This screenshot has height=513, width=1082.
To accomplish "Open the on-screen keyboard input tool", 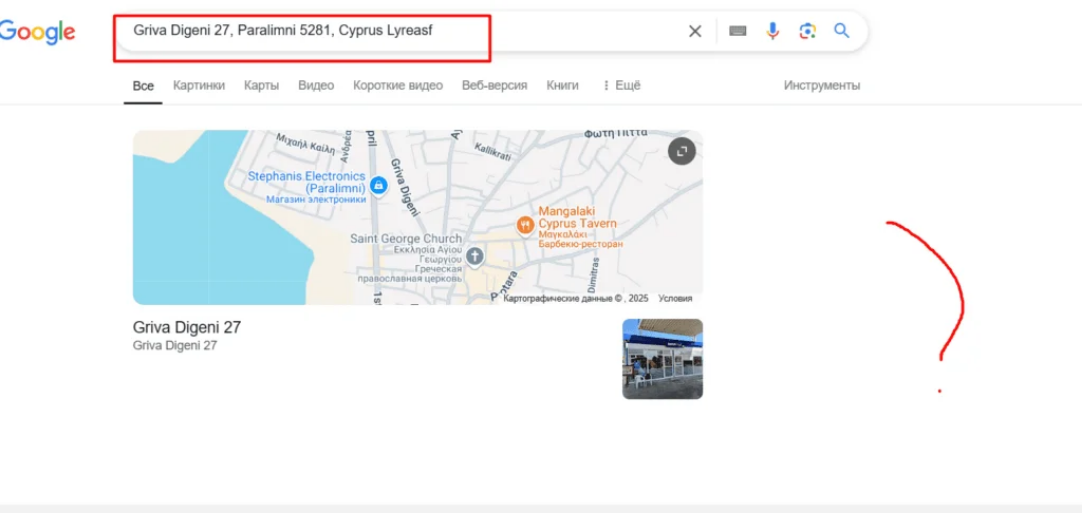I will pyautogui.click(x=738, y=31).
